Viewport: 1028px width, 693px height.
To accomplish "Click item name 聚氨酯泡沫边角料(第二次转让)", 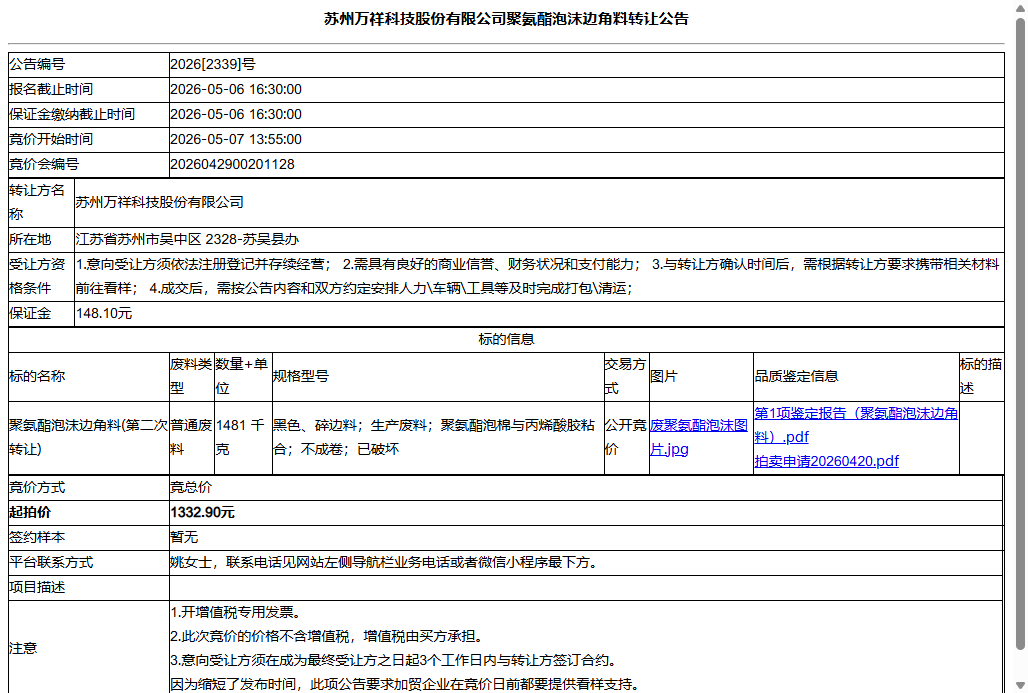I will 88,437.
